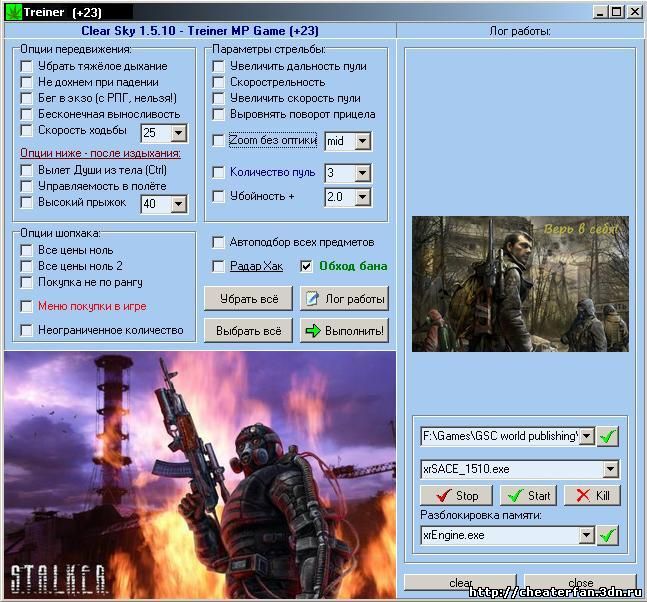The height and width of the screenshot is (602, 647).
Task: Minimize the Treiner window
Action: coord(600,12)
